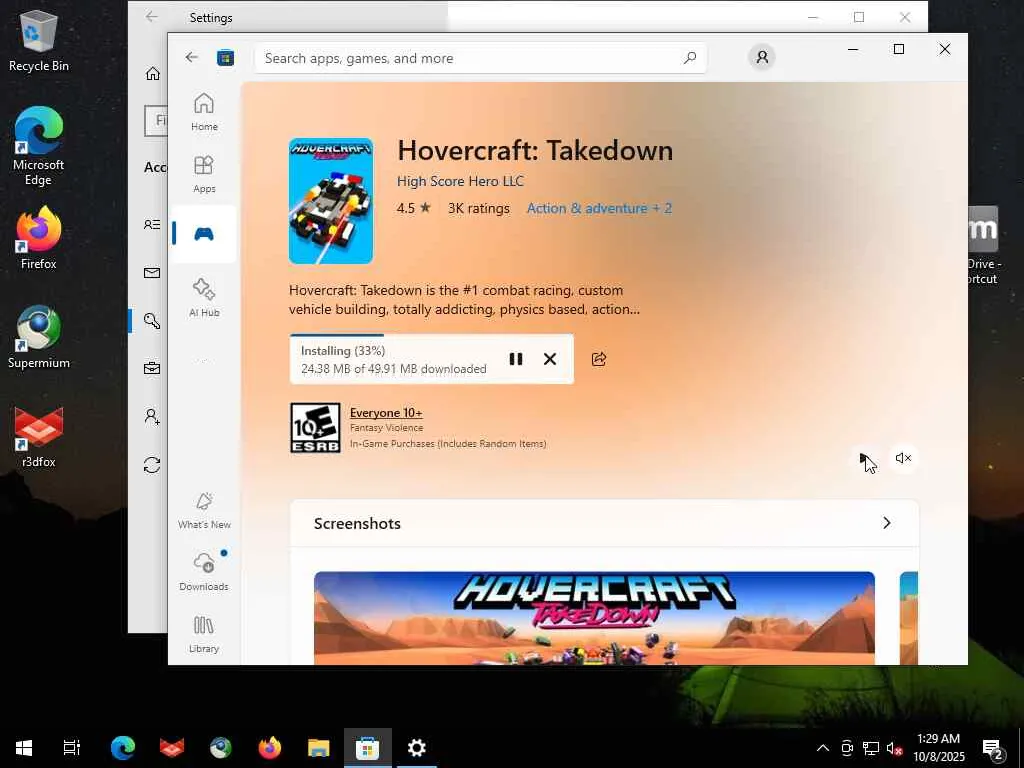This screenshot has width=1024, height=768.
Task: Cancel the installation with X button
Action: click(x=550, y=359)
